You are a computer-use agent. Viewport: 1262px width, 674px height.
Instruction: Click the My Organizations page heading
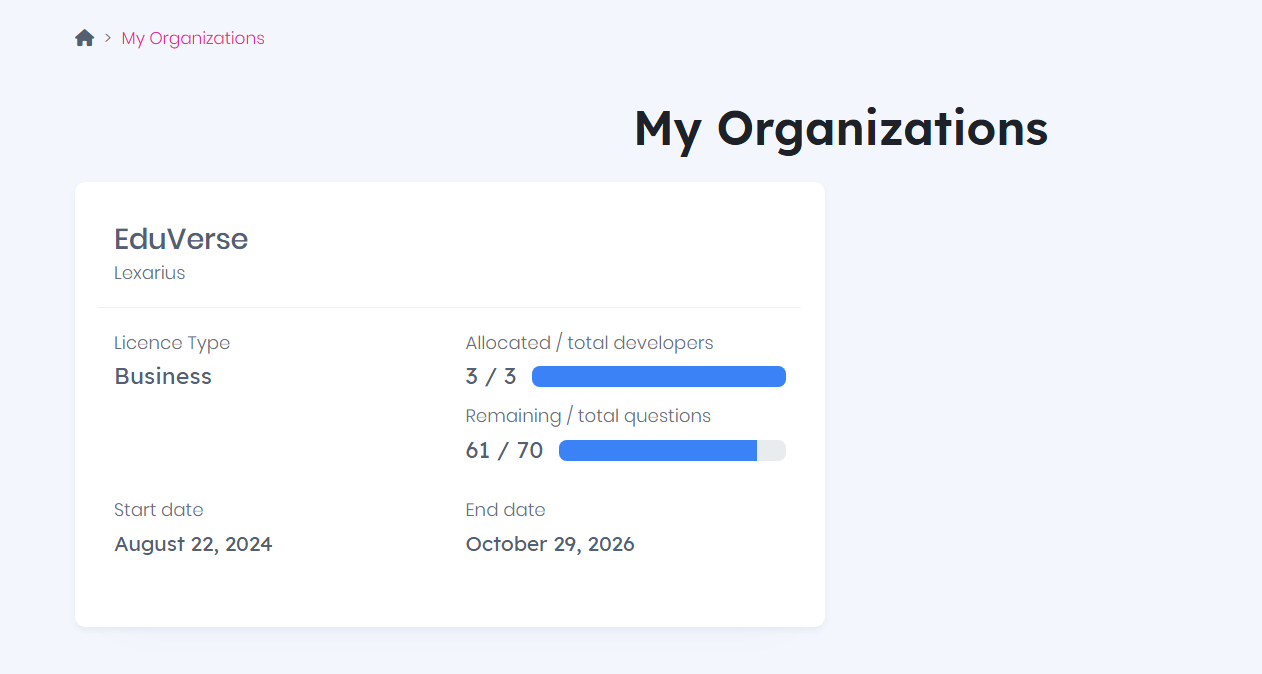[840, 128]
